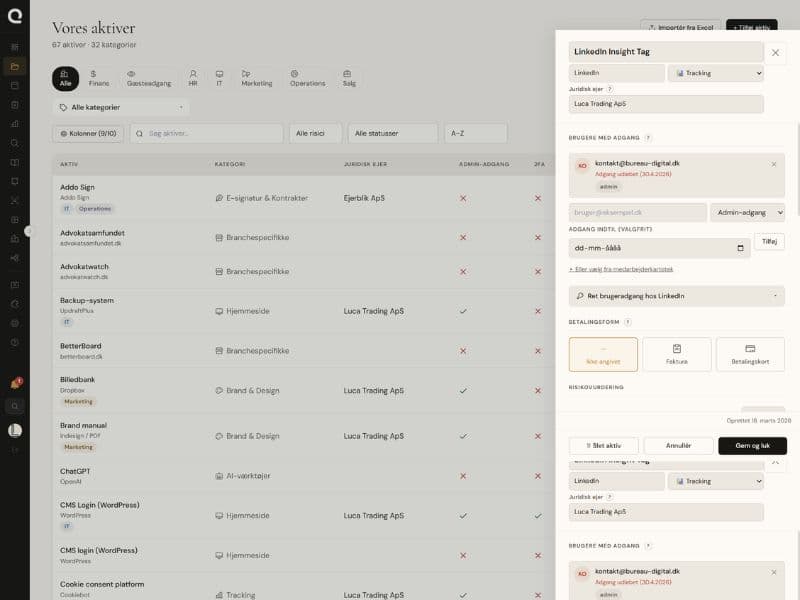
Task: Open the Advokatsamfundet asset row
Action: [x=304, y=238]
